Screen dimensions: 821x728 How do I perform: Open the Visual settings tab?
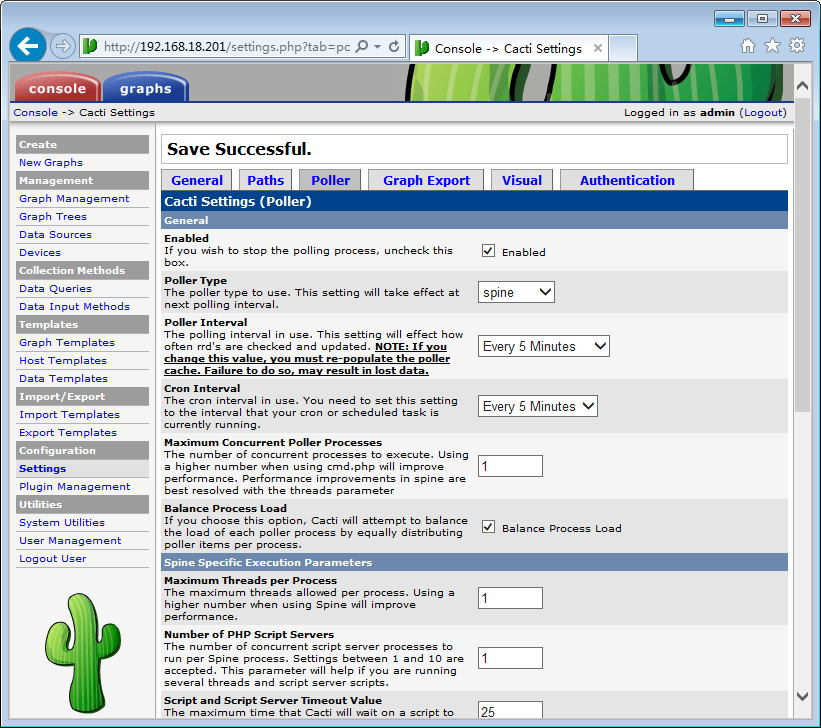click(x=522, y=180)
